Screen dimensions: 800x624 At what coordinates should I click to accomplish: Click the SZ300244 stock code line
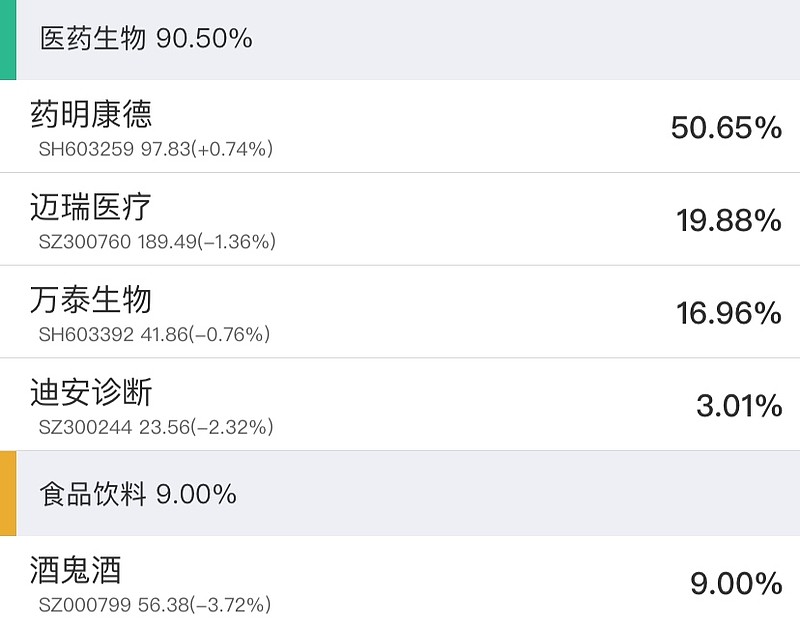[155, 427]
